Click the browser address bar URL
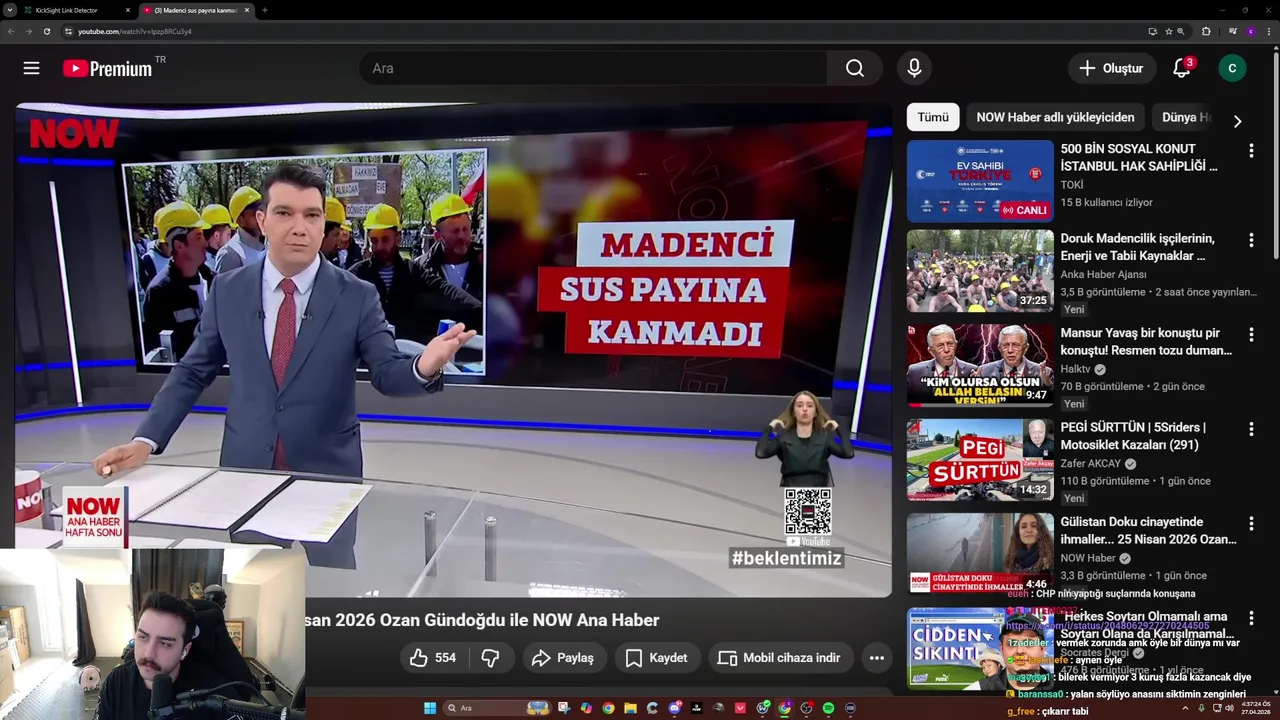Image resolution: width=1280 pixels, height=720 pixels. [135, 31]
